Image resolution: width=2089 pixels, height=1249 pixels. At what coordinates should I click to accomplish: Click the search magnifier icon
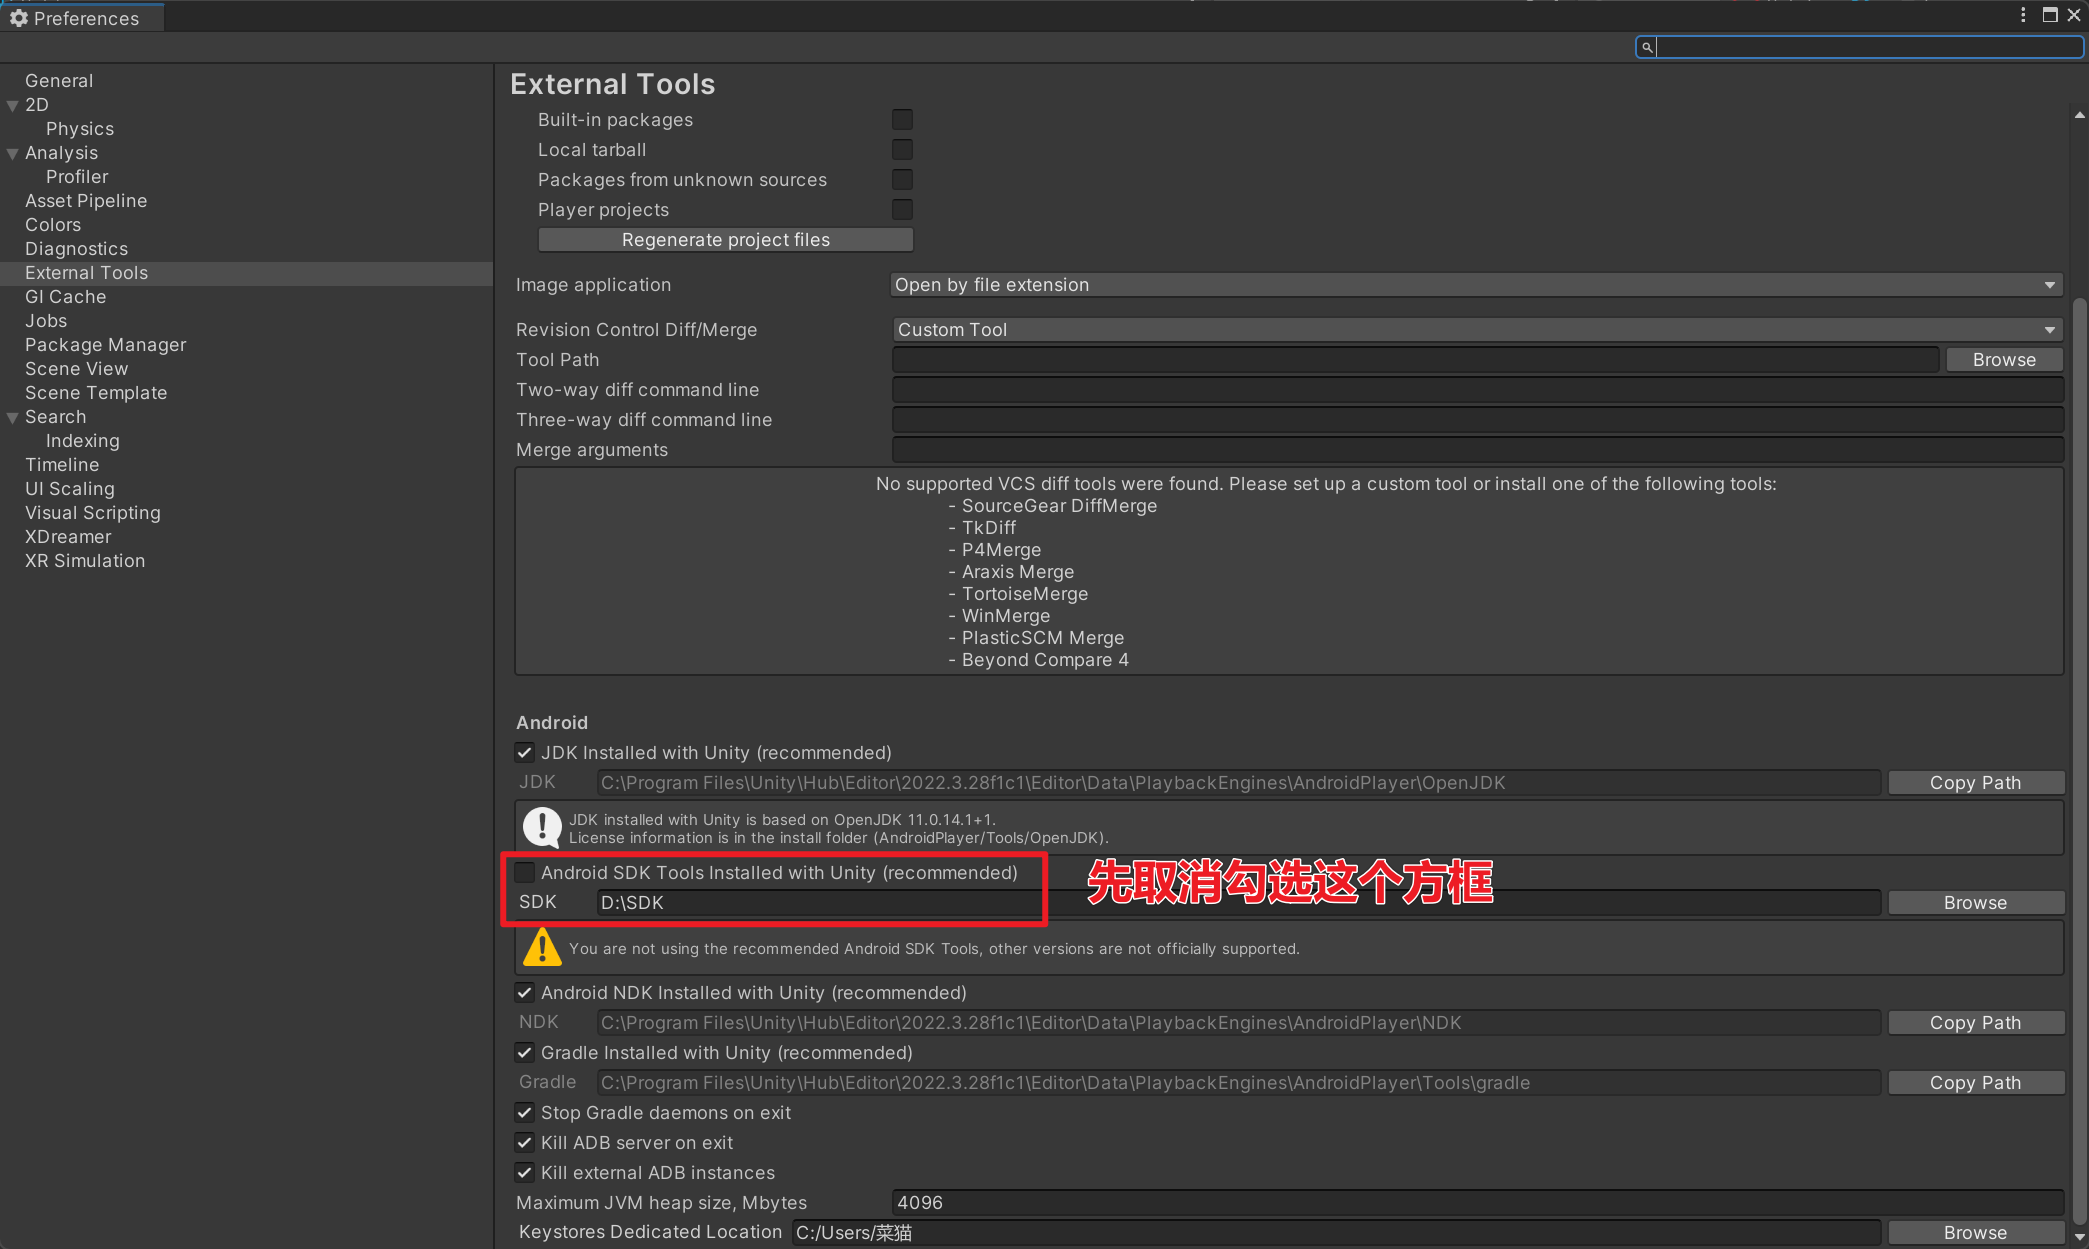[1647, 47]
